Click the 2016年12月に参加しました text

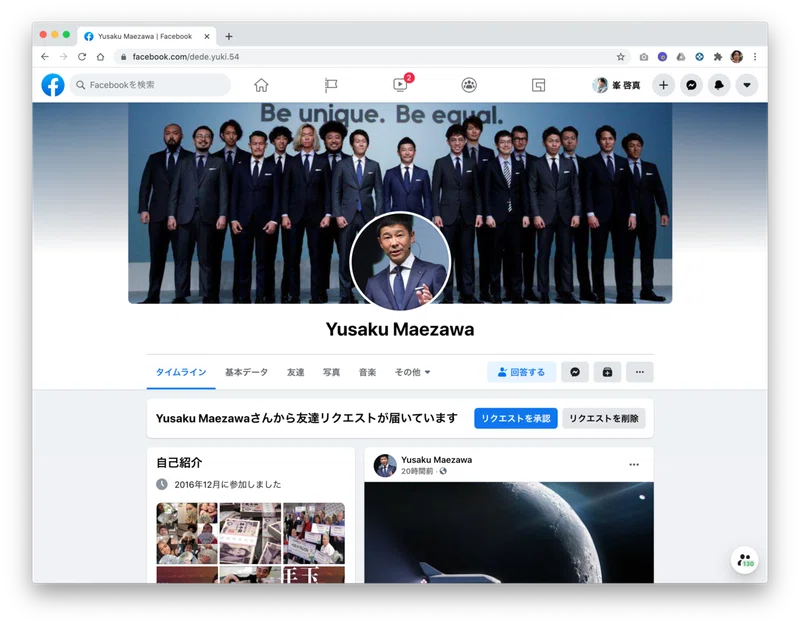pyautogui.click(x=228, y=484)
